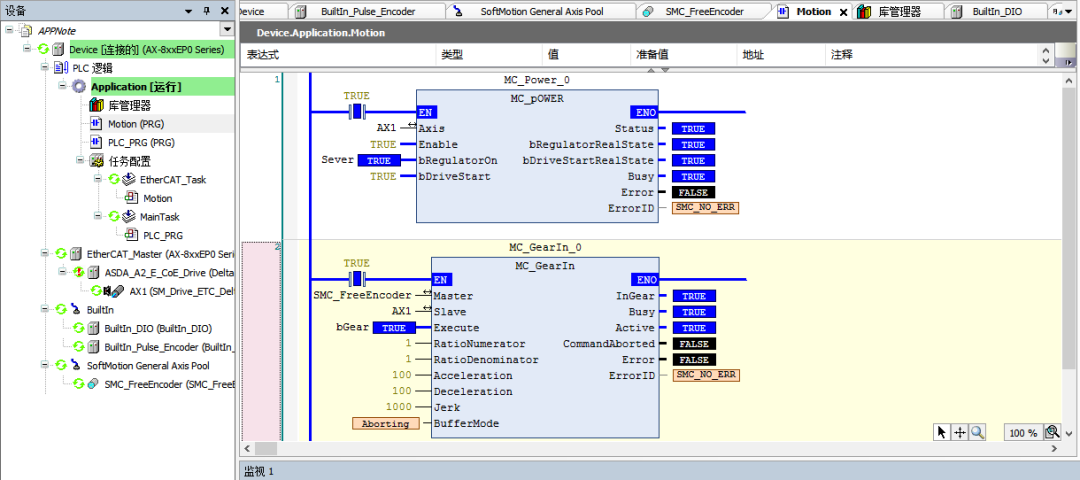The height and width of the screenshot is (480, 1080).
Task: Toggle the Sever TRUE value box
Action: tap(378, 160)
